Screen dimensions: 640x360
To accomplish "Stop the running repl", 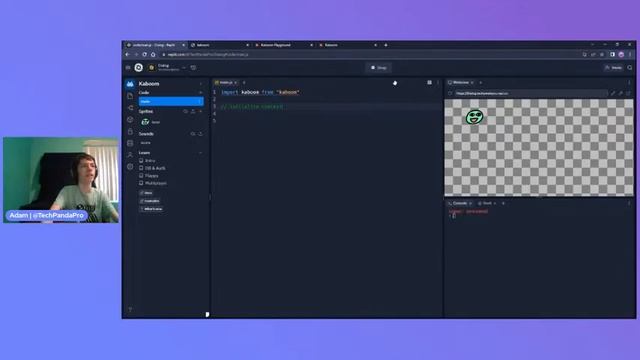I will pos(378,68).
